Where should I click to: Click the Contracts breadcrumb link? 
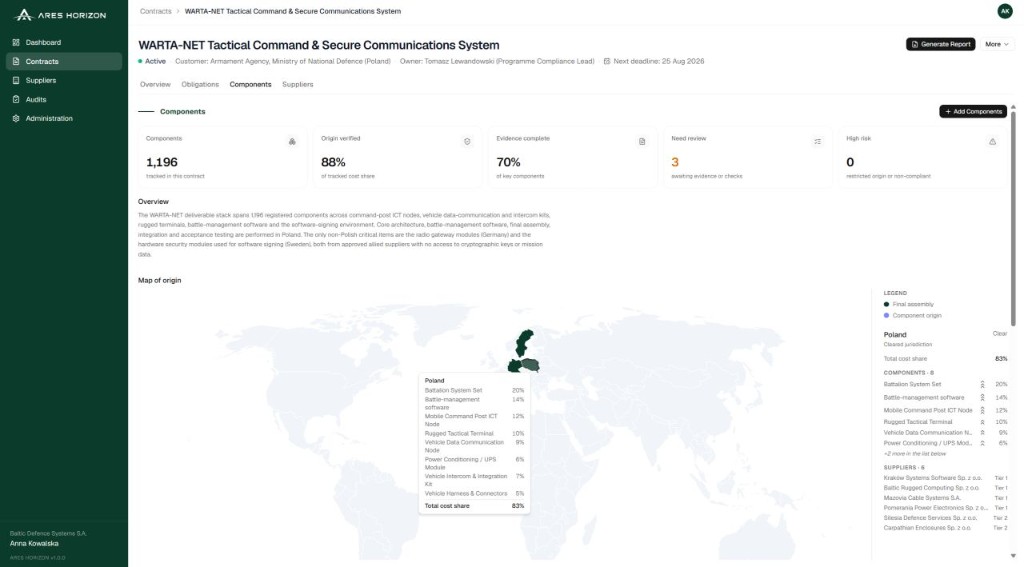[155, 11]
